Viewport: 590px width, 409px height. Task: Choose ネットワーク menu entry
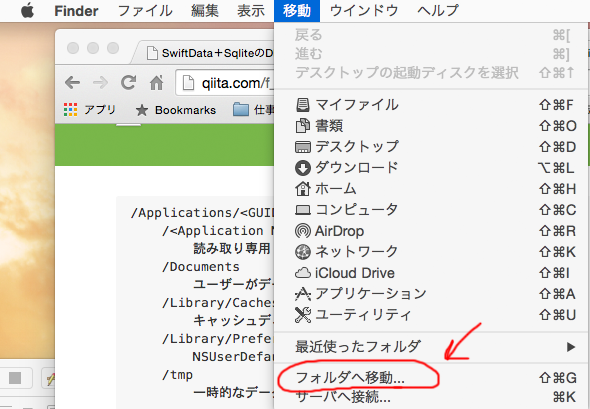(432, 252)
